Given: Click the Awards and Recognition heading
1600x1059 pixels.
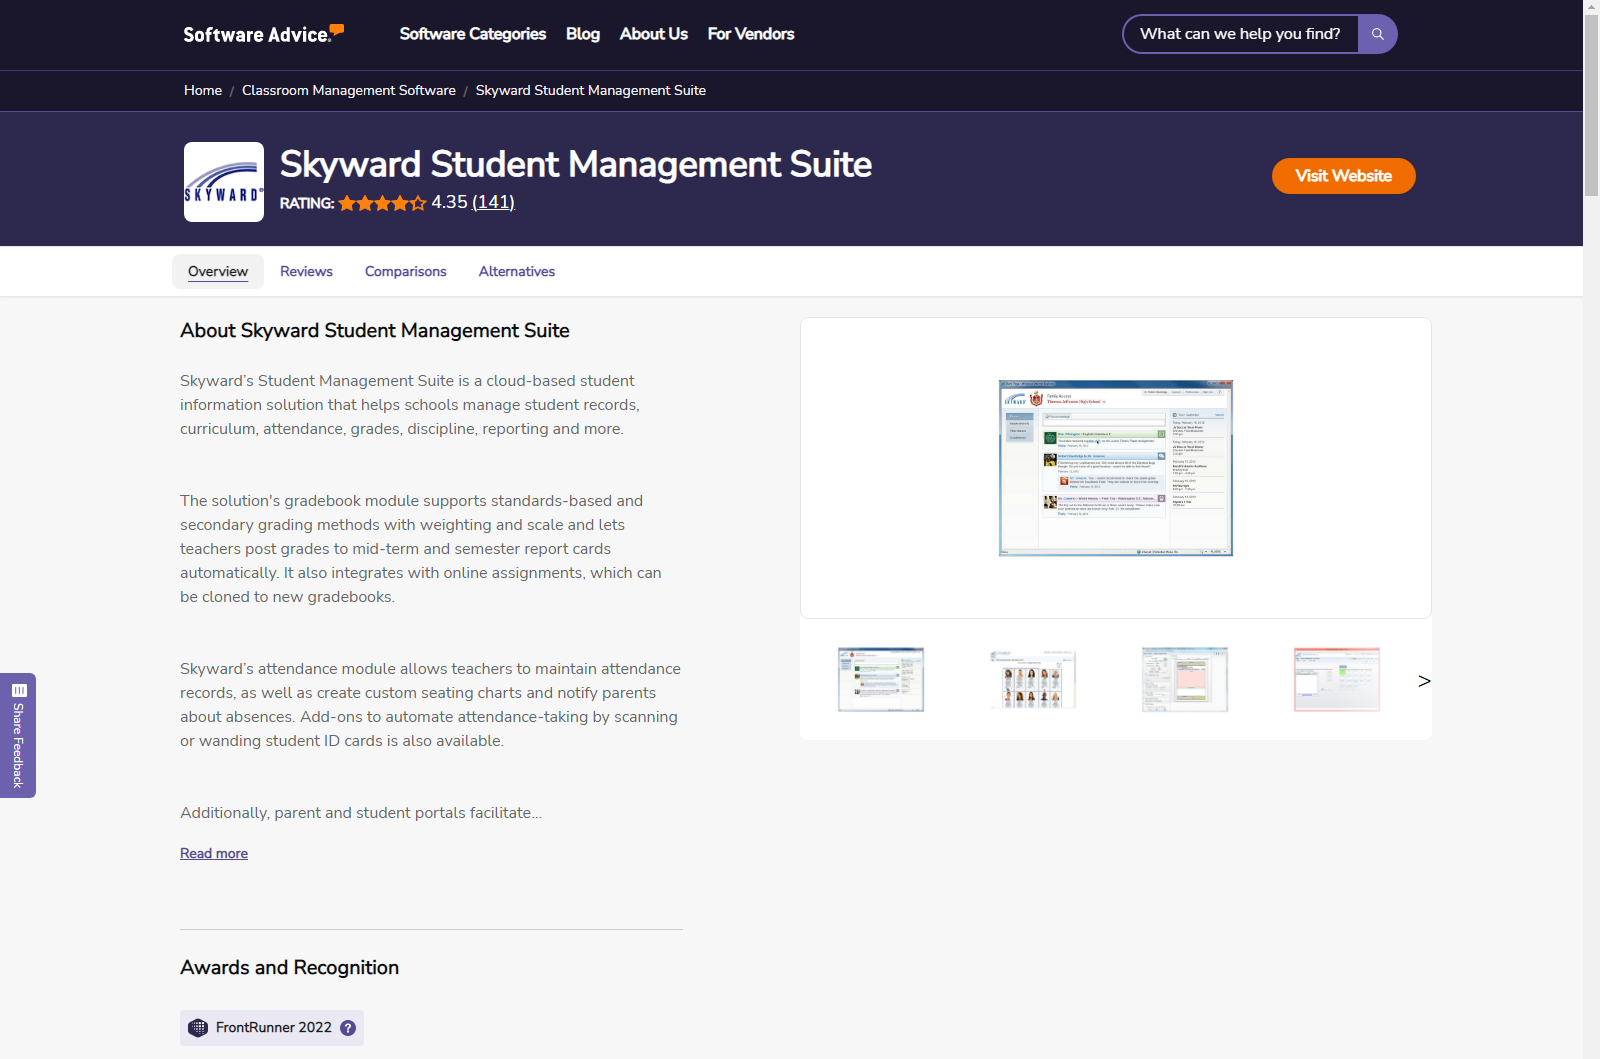Looking at the screenshot, I should click(x=289, y=968).
